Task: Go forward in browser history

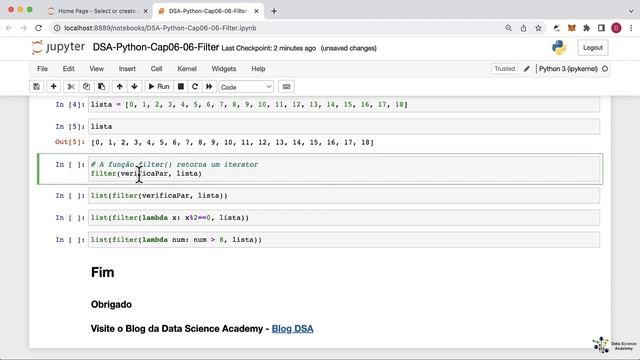Action: pos(24,28)
